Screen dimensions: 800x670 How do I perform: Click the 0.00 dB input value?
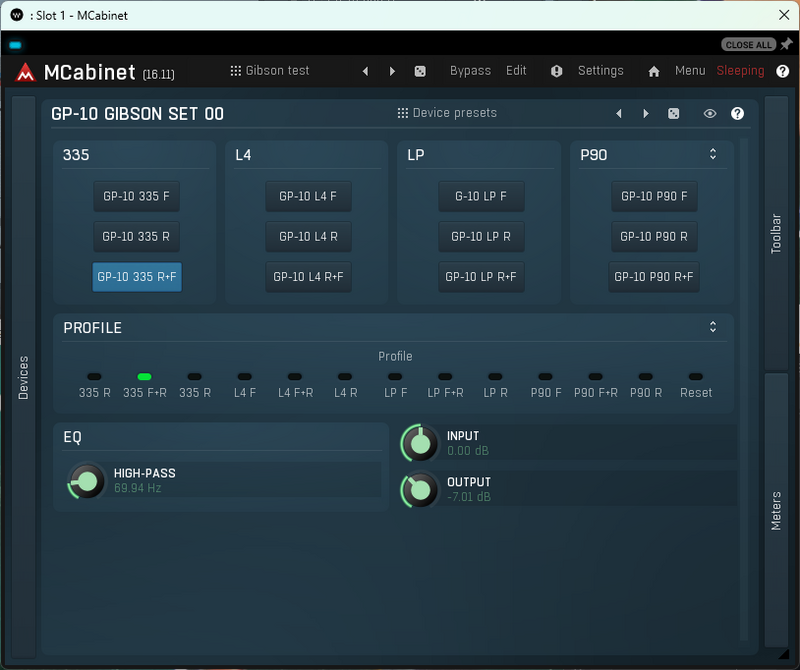coord(468,451)
